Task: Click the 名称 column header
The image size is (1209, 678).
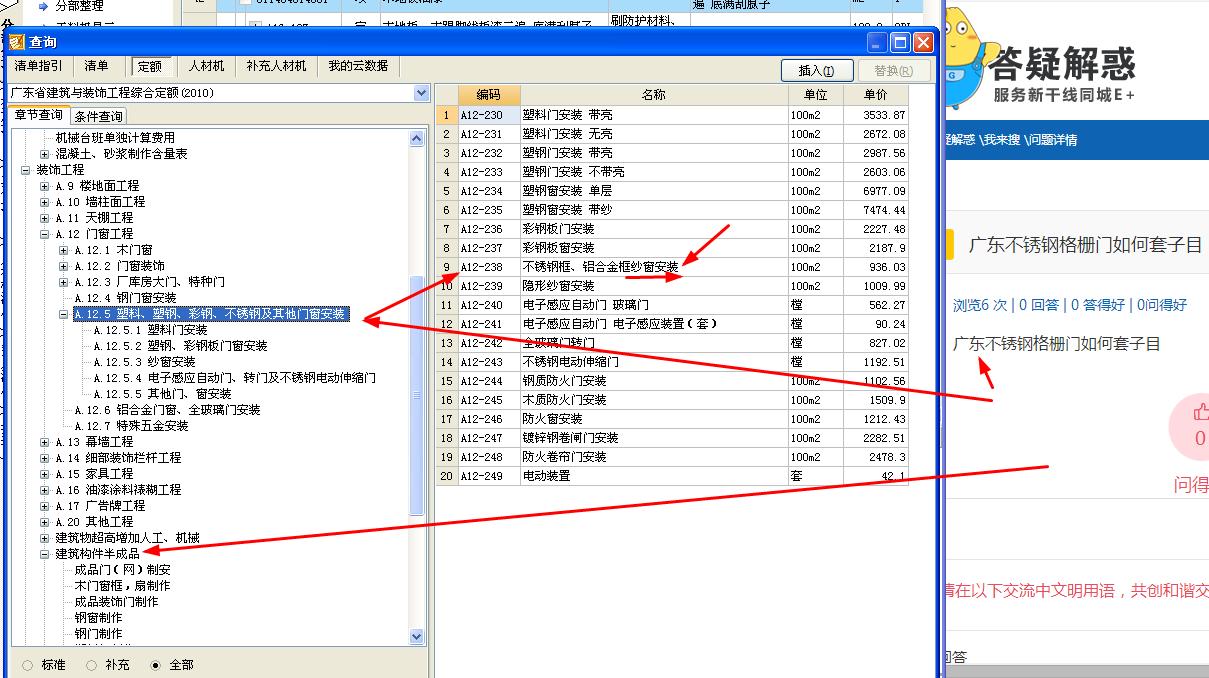Action: pos(654,95)
